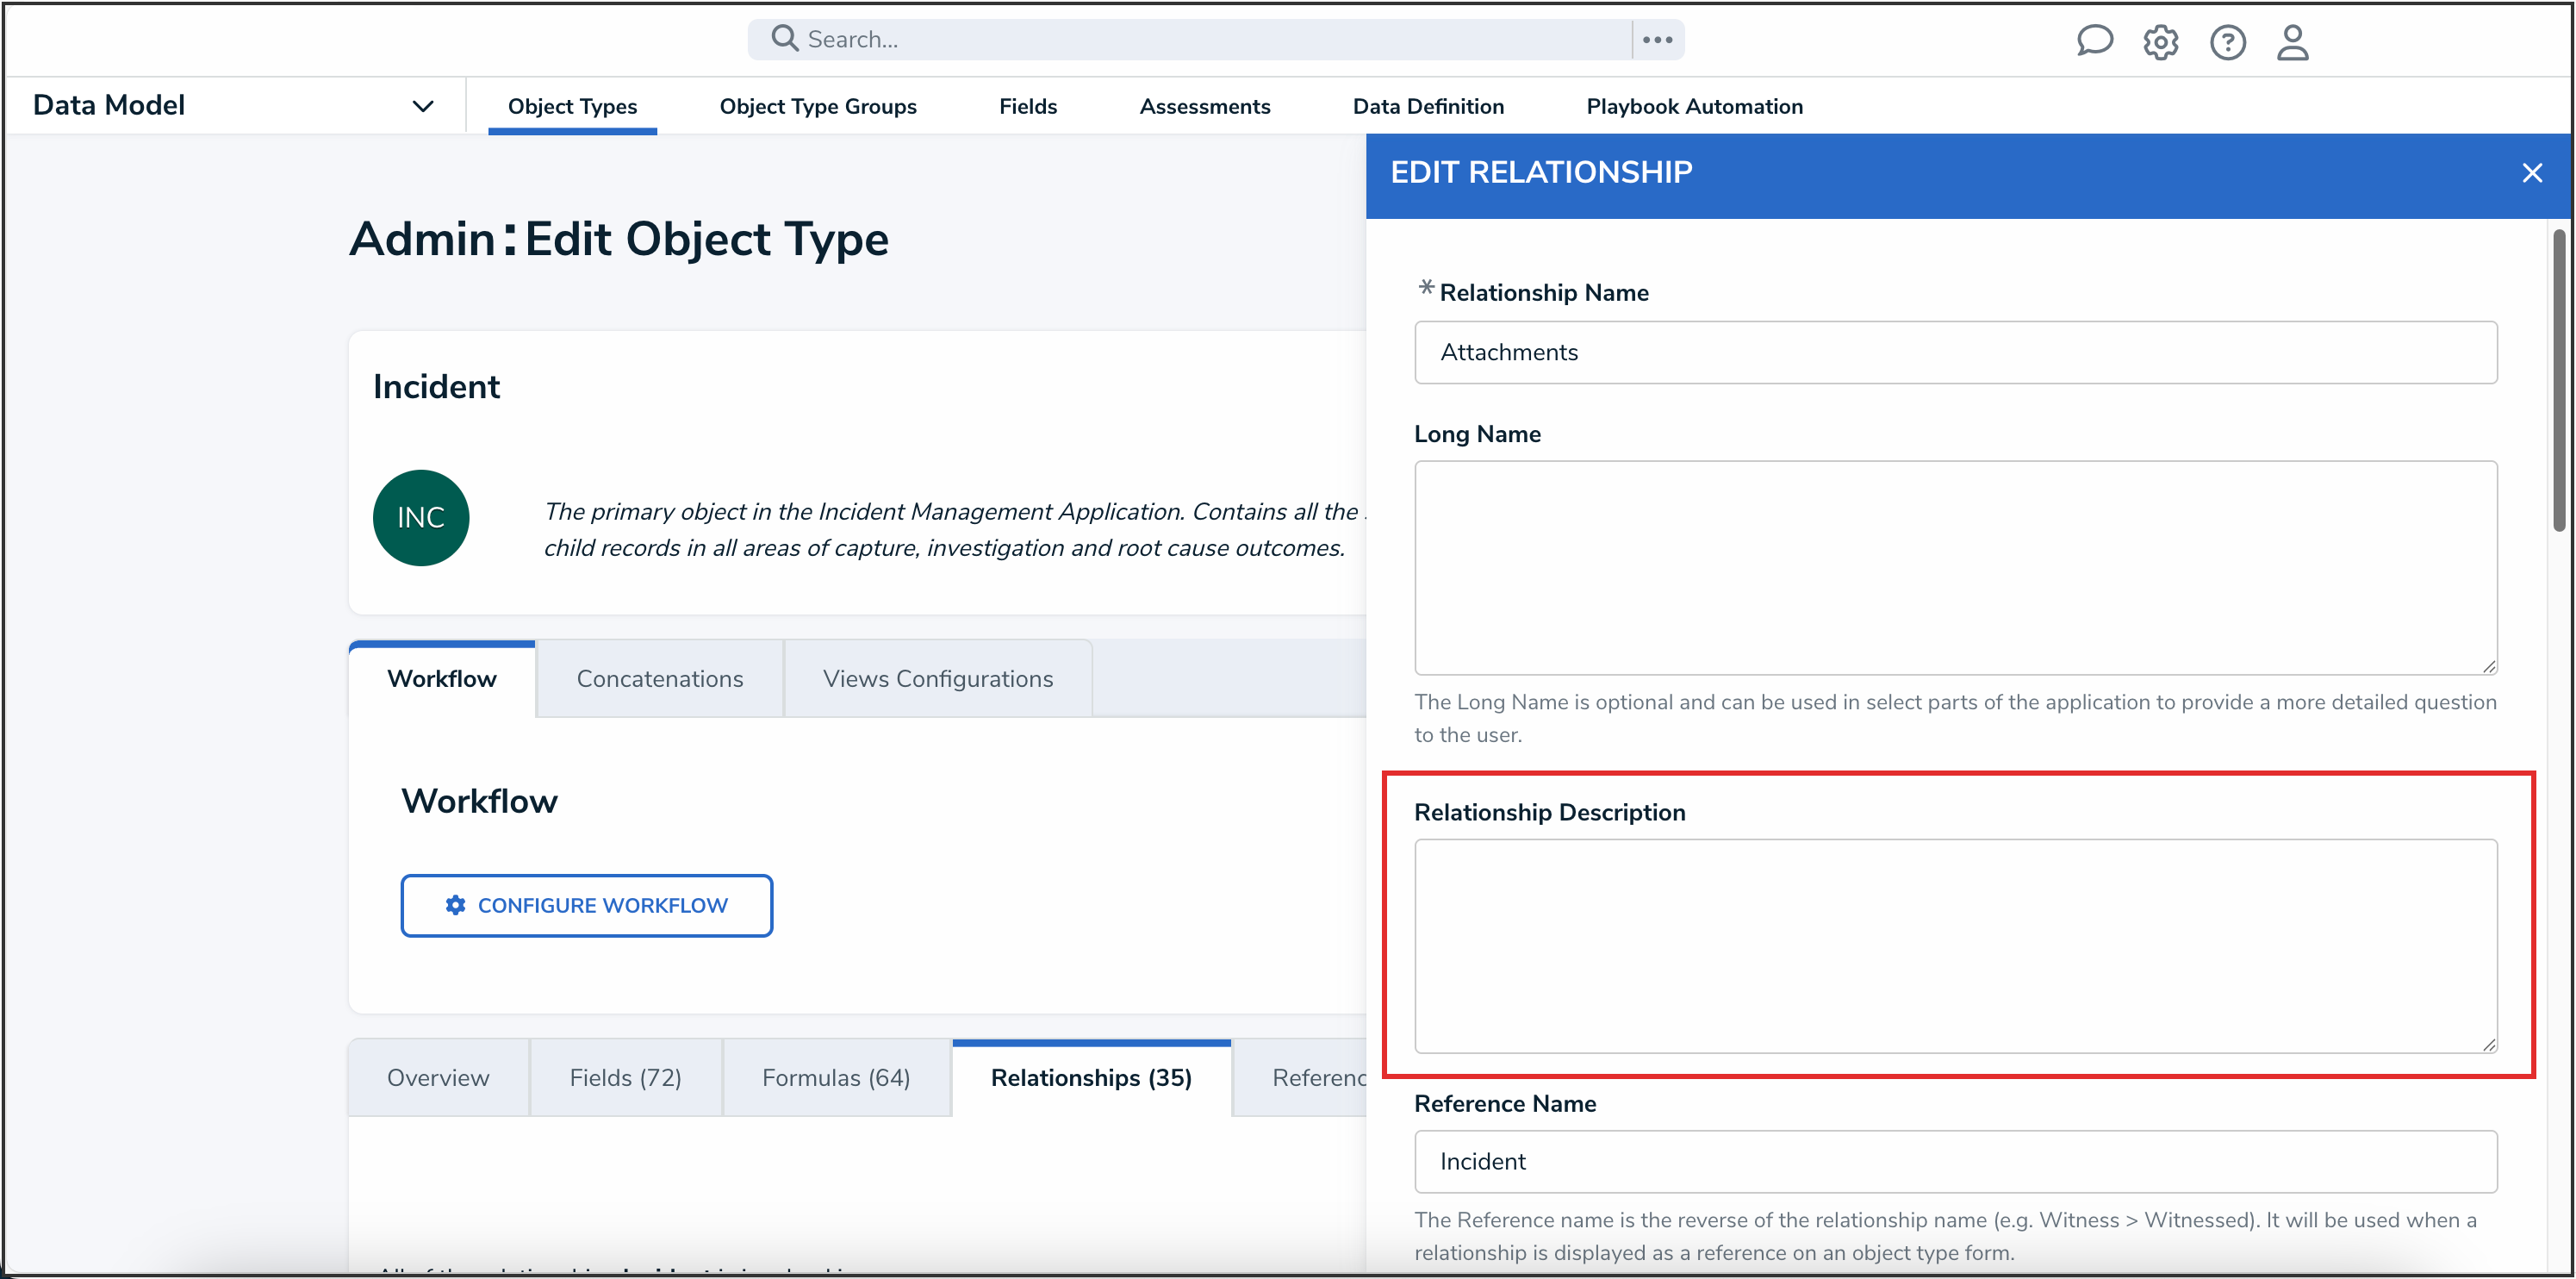
Task: Click the Configure Workflow button
Action: tap(586, 906)
